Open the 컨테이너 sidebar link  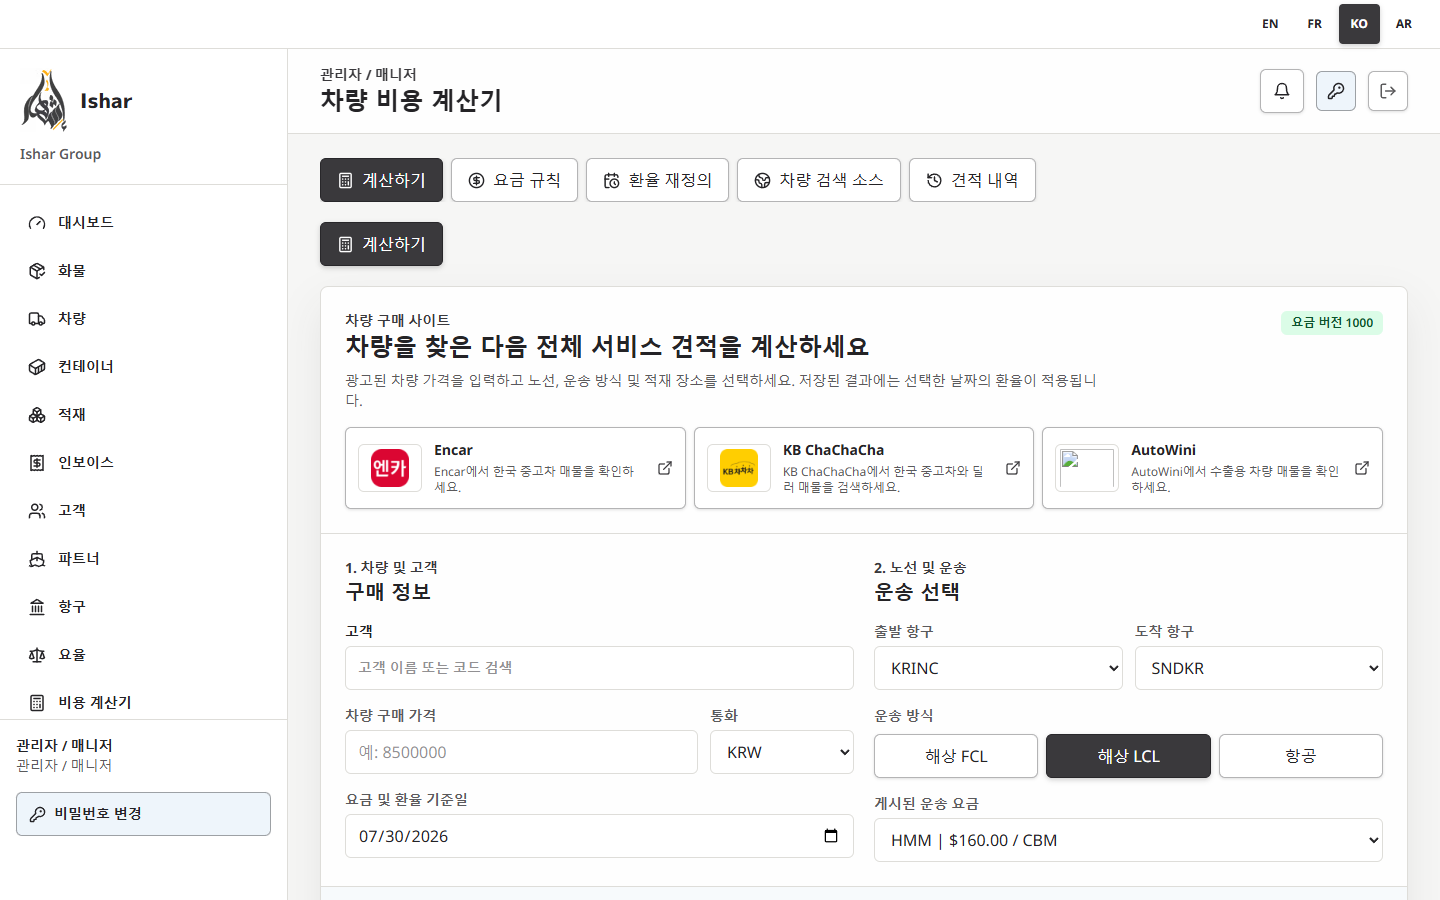(x=143, y=367)
